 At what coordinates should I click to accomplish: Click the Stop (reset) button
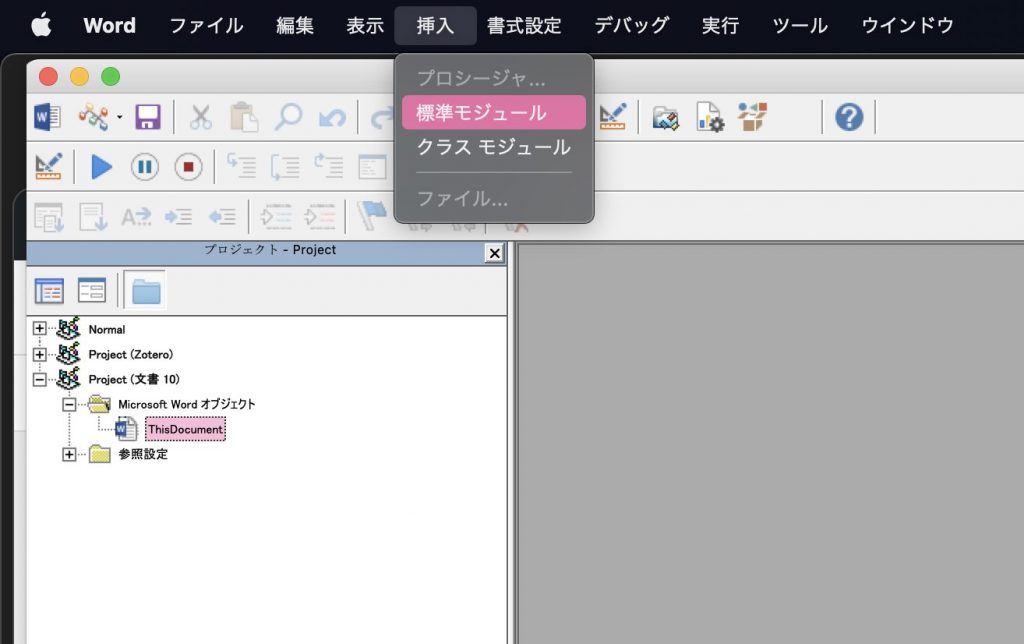[x=188, y=166]
